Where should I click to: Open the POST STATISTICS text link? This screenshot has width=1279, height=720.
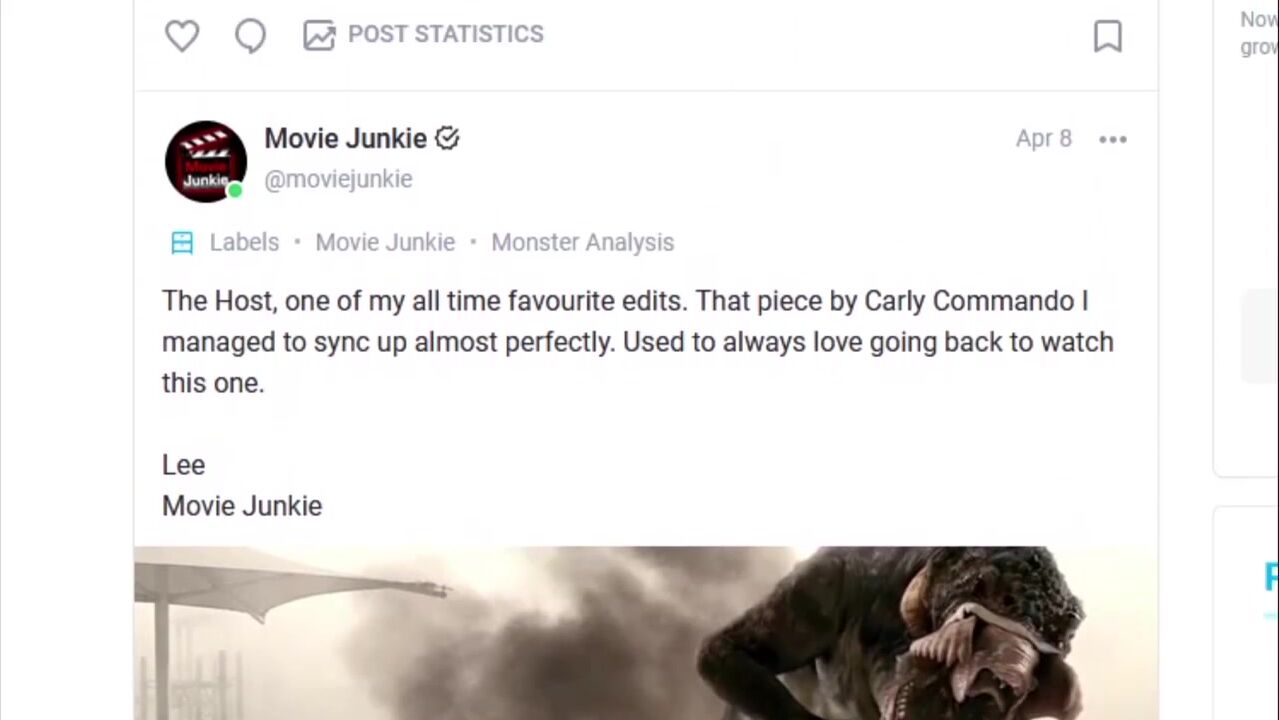pos(445,34)
